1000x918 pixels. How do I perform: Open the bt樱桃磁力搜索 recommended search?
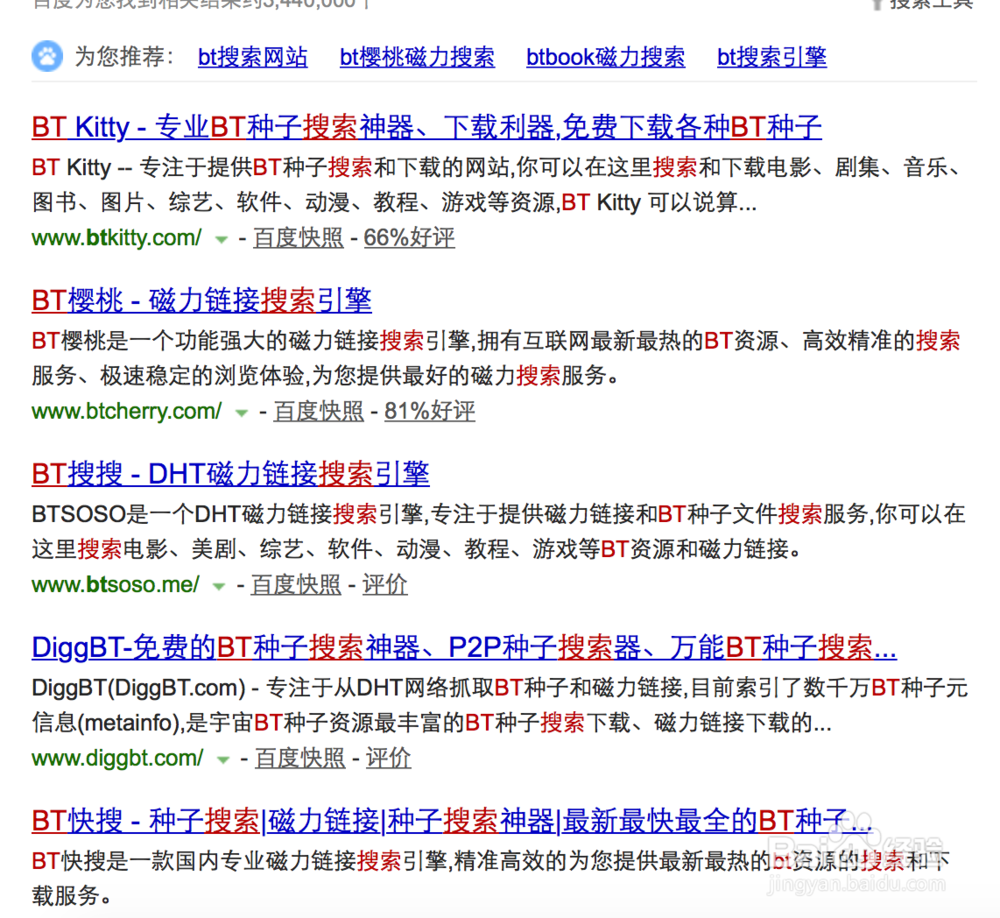click(417, 57)
